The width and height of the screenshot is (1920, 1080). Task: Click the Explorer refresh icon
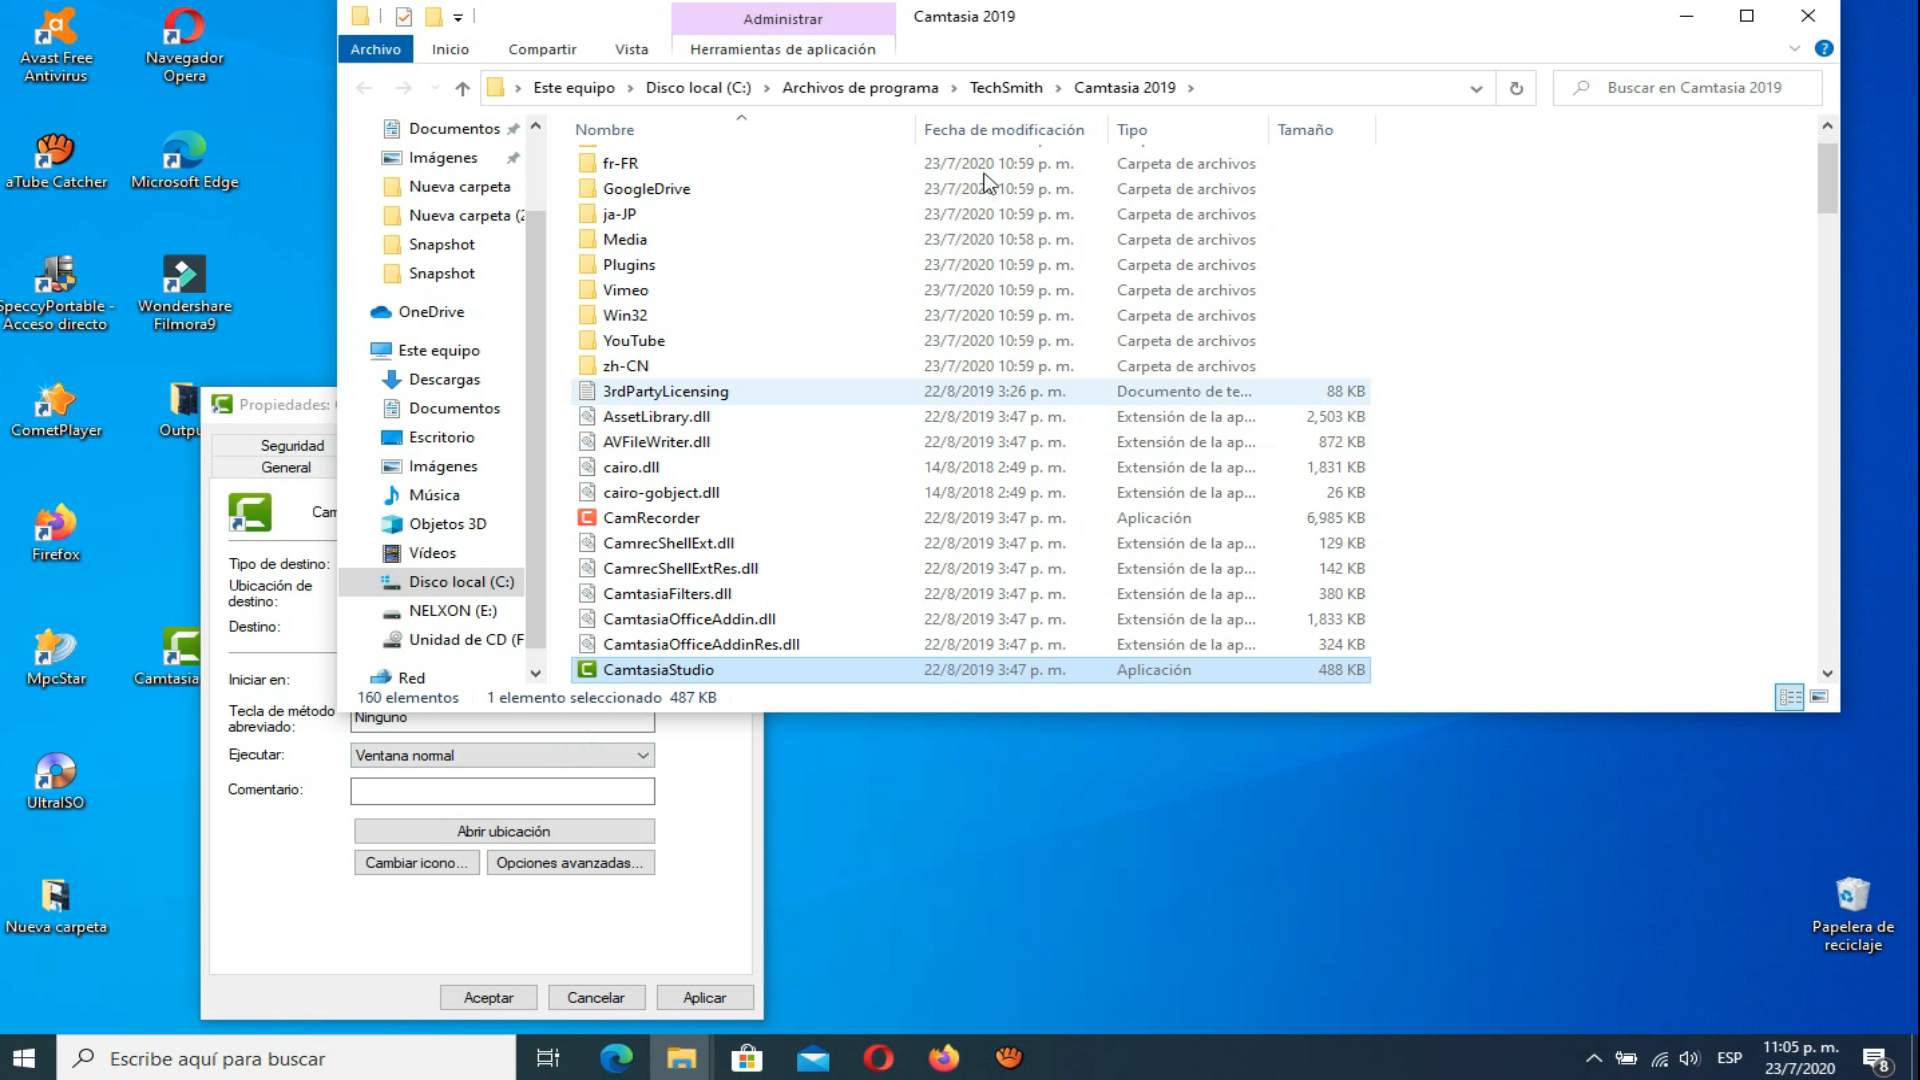(1516, 88)
